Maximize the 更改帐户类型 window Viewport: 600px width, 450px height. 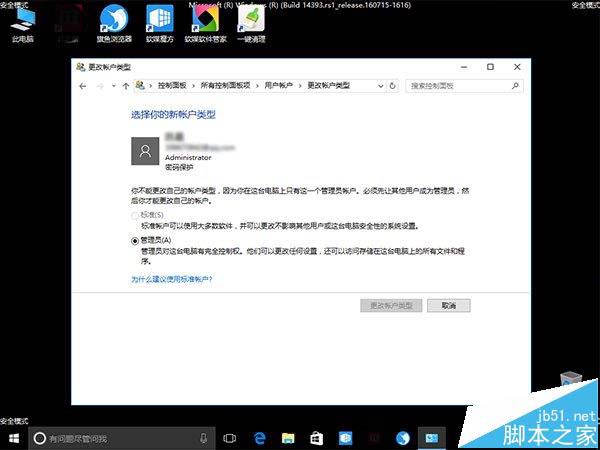[490, 67]
